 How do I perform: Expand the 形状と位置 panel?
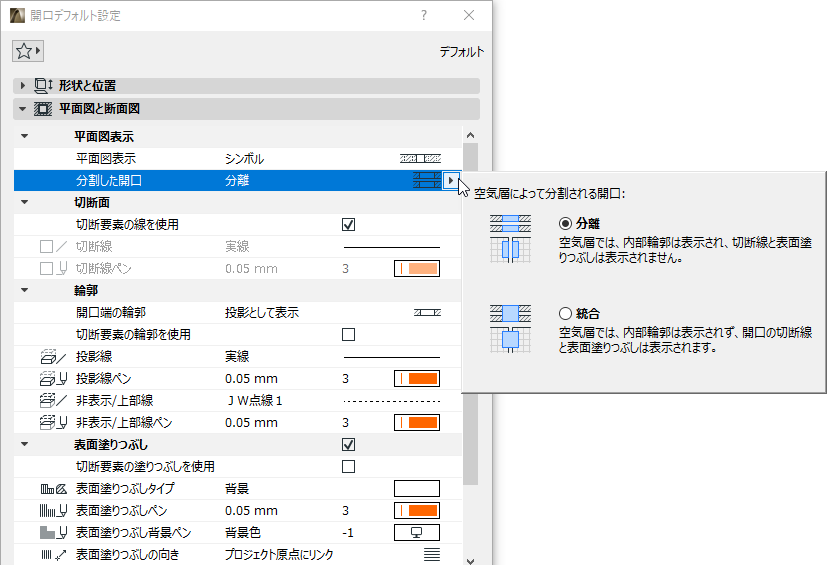pyautogui.click(x=22, y=86)
